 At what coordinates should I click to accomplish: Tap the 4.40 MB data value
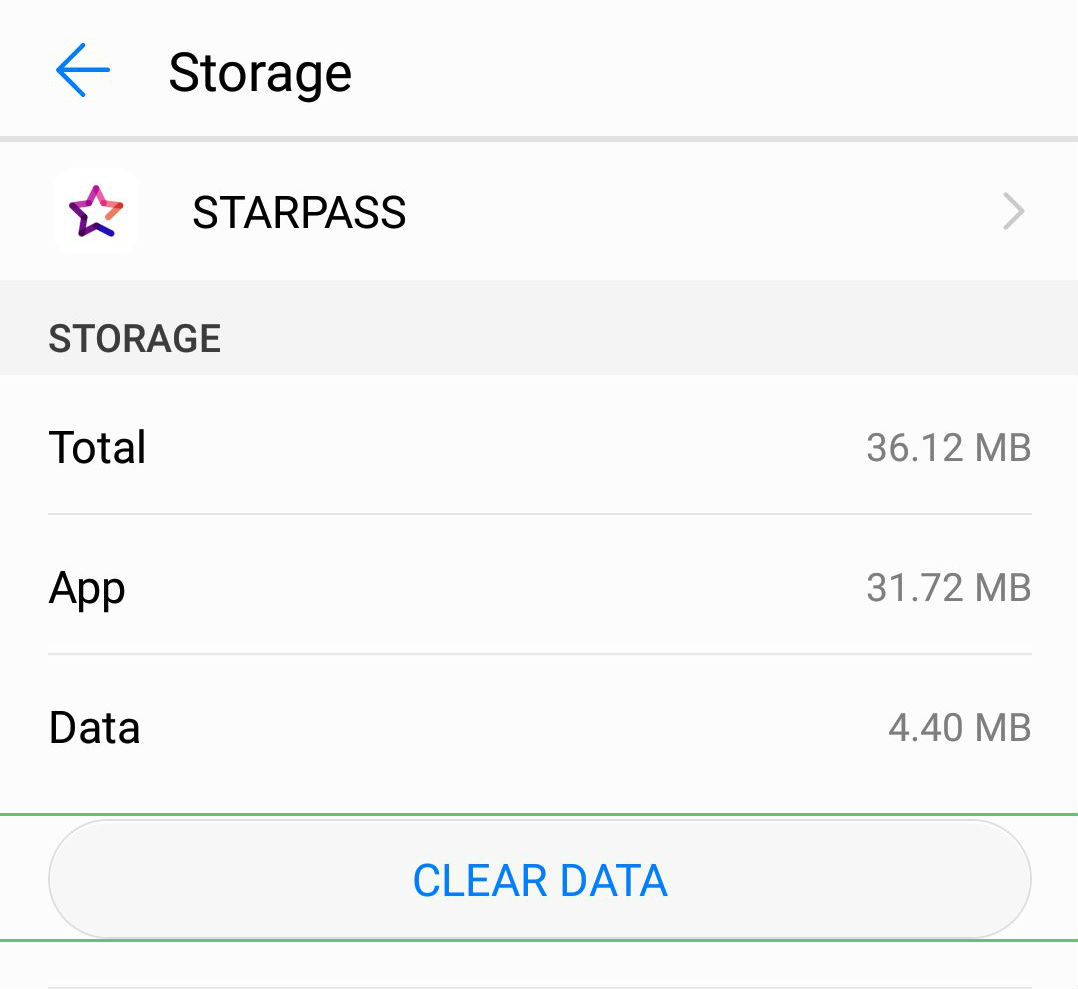pos(959,728)
